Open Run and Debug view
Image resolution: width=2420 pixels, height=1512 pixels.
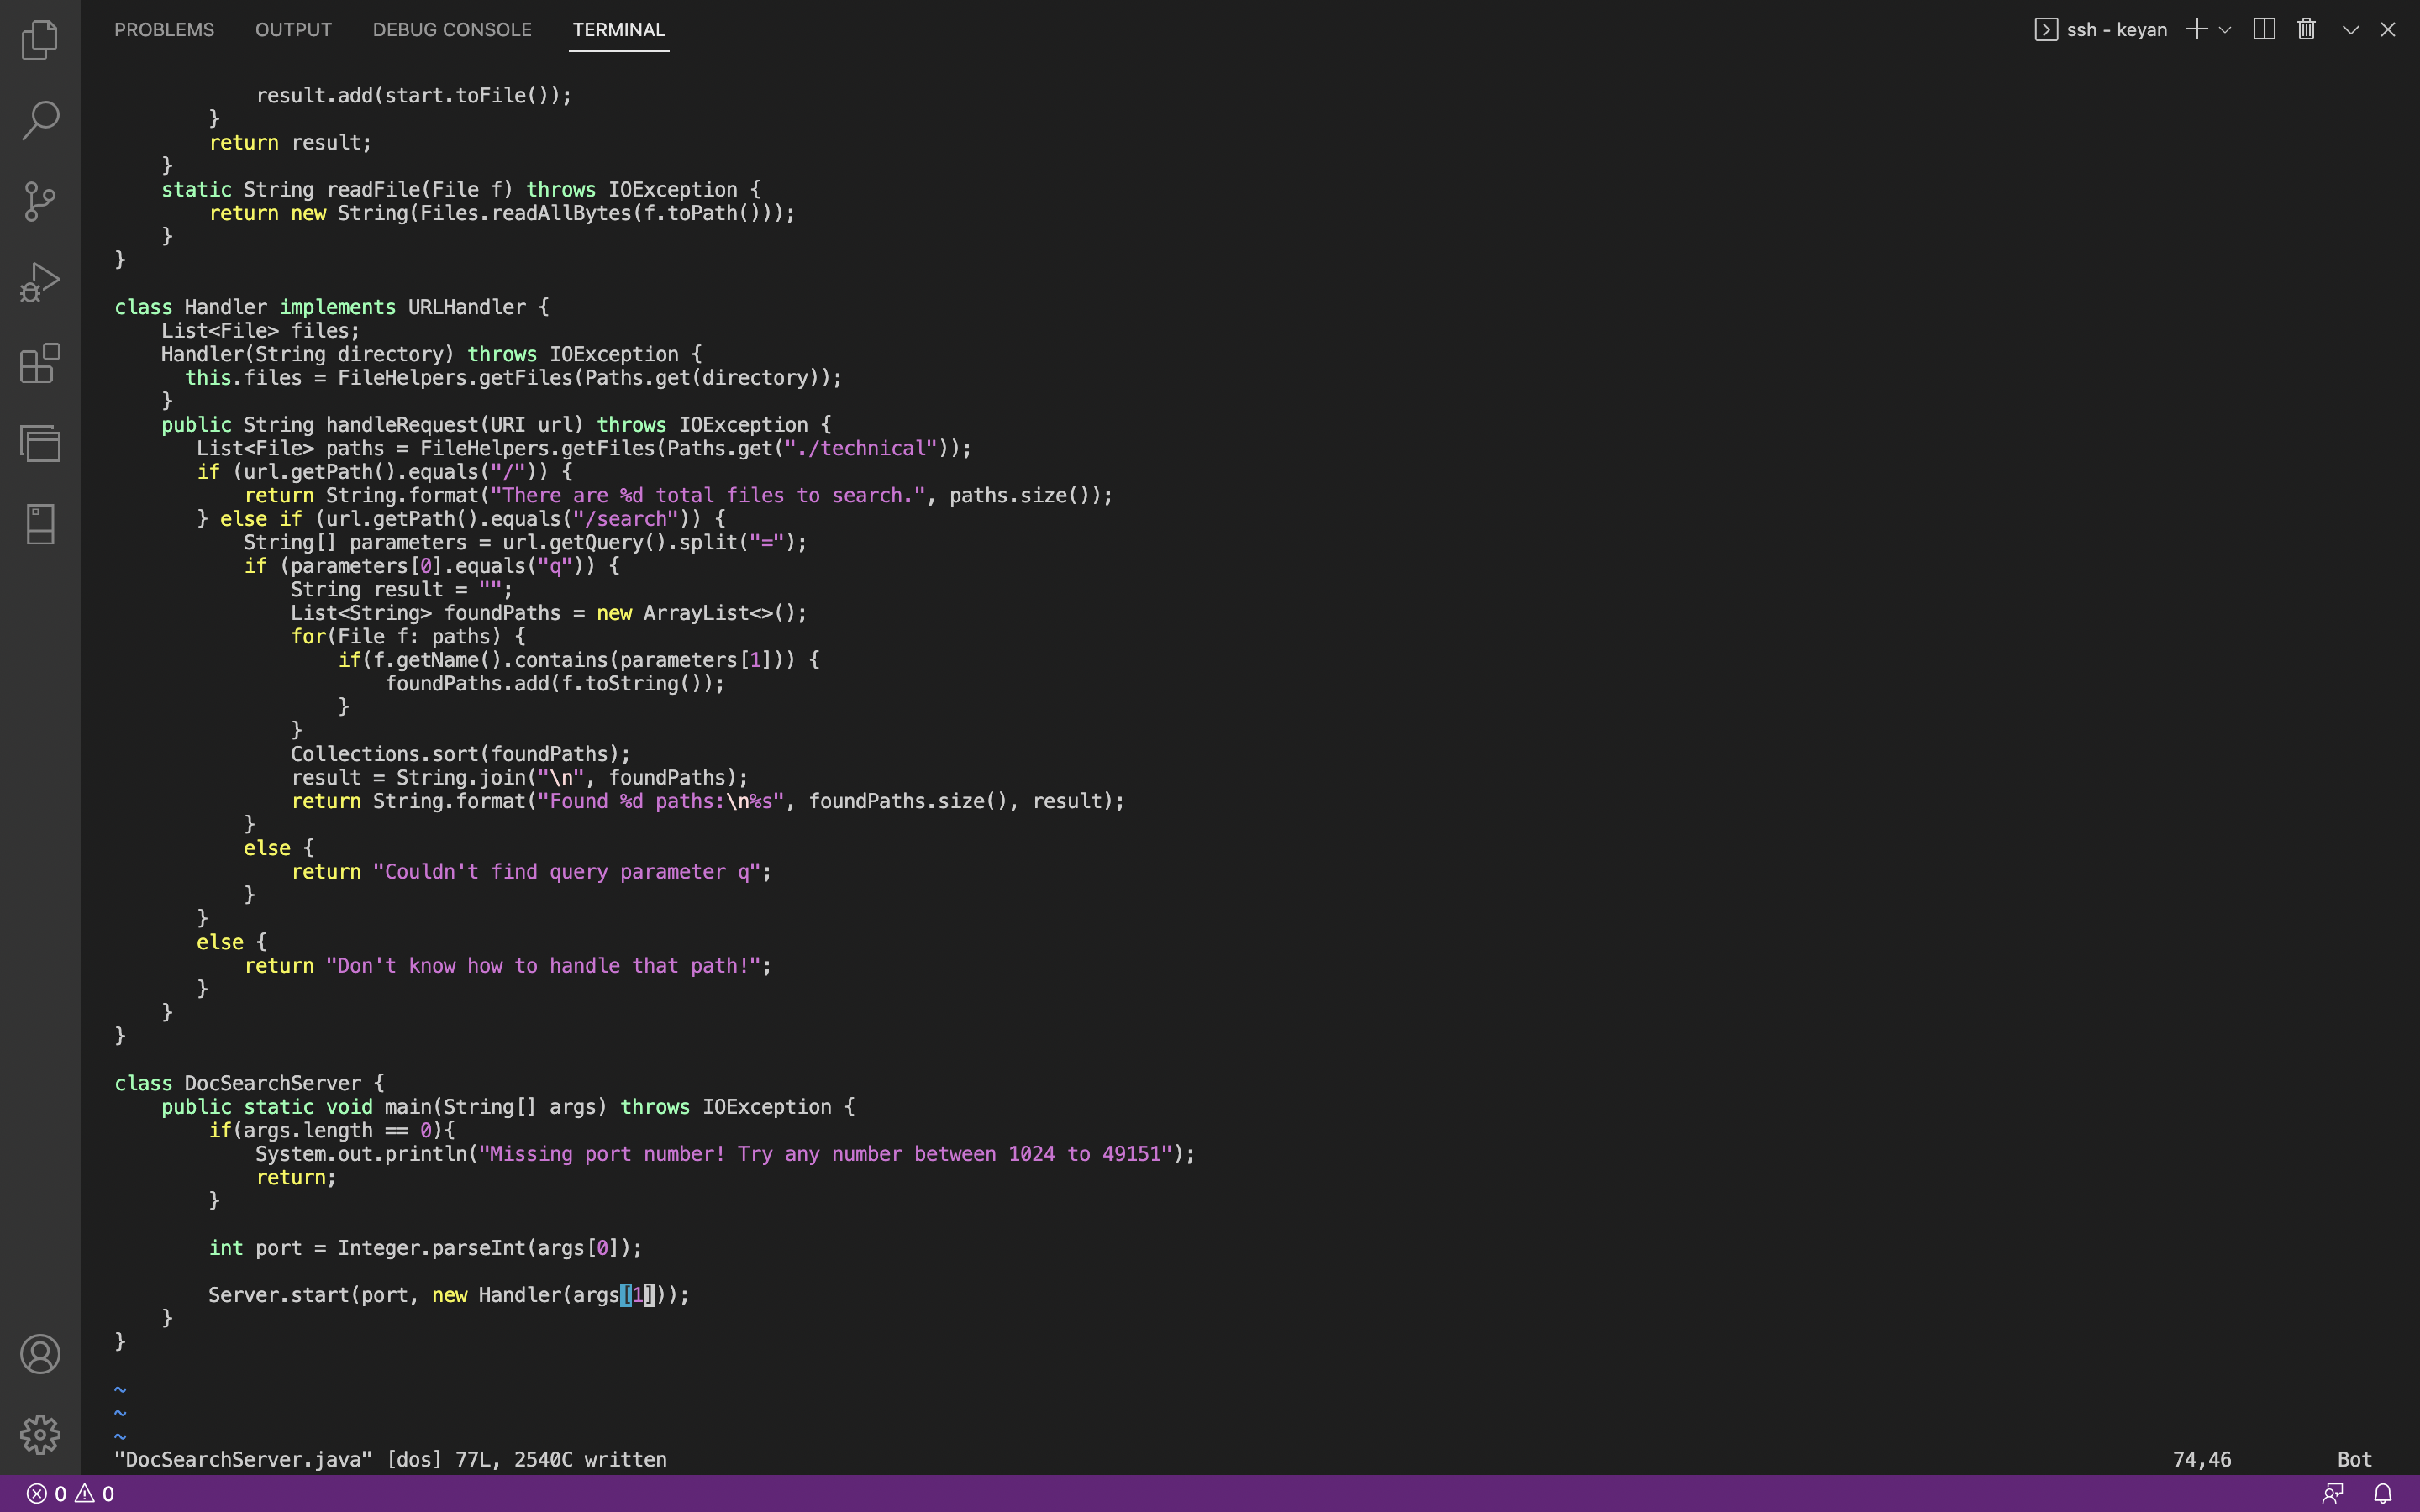point(40,282)
